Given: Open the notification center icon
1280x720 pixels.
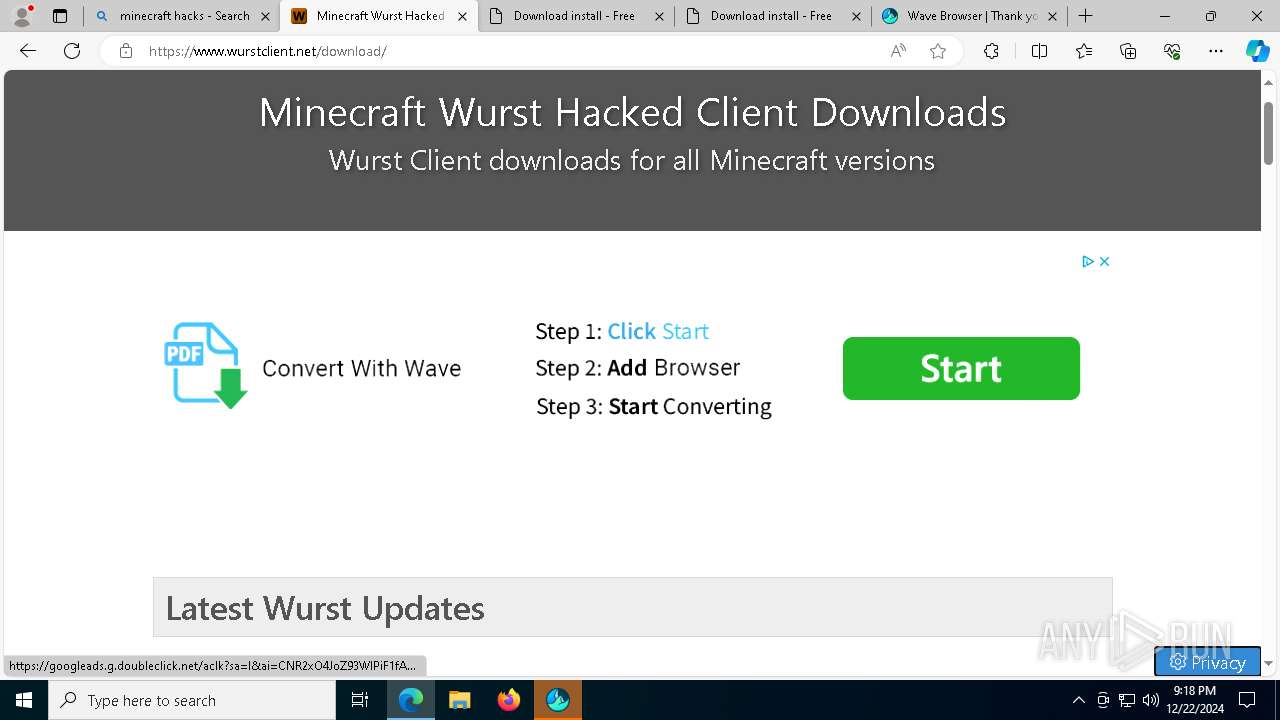Looking at the screenshot, I should pos(1247,700).
